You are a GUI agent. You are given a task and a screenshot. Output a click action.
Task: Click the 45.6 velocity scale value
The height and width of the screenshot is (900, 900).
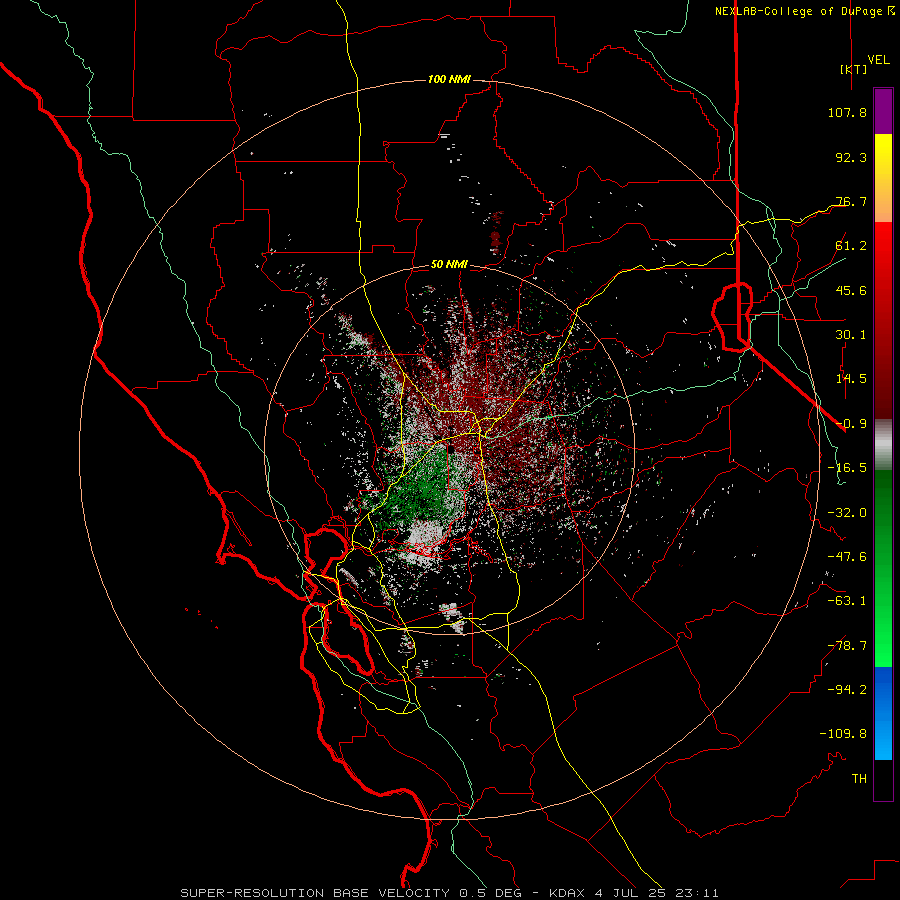851,290
